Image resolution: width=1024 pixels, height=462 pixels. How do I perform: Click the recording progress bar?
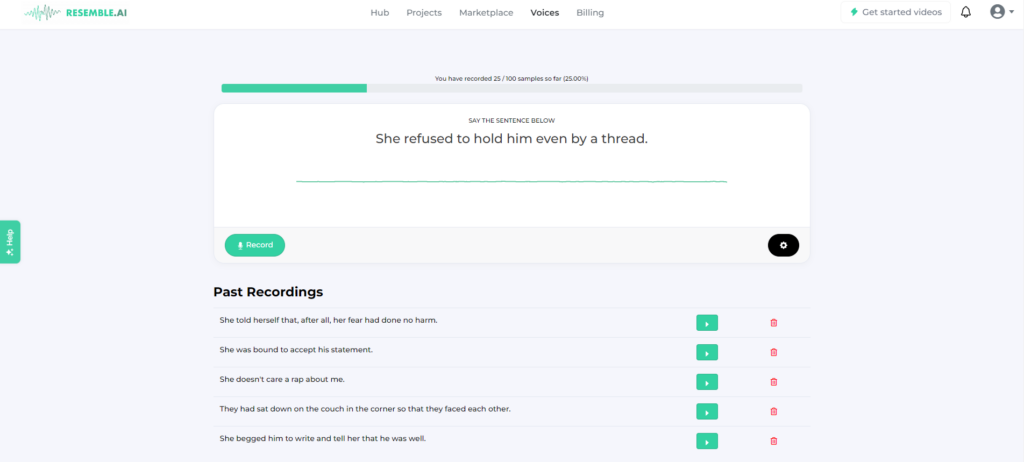tap(511, 88)
